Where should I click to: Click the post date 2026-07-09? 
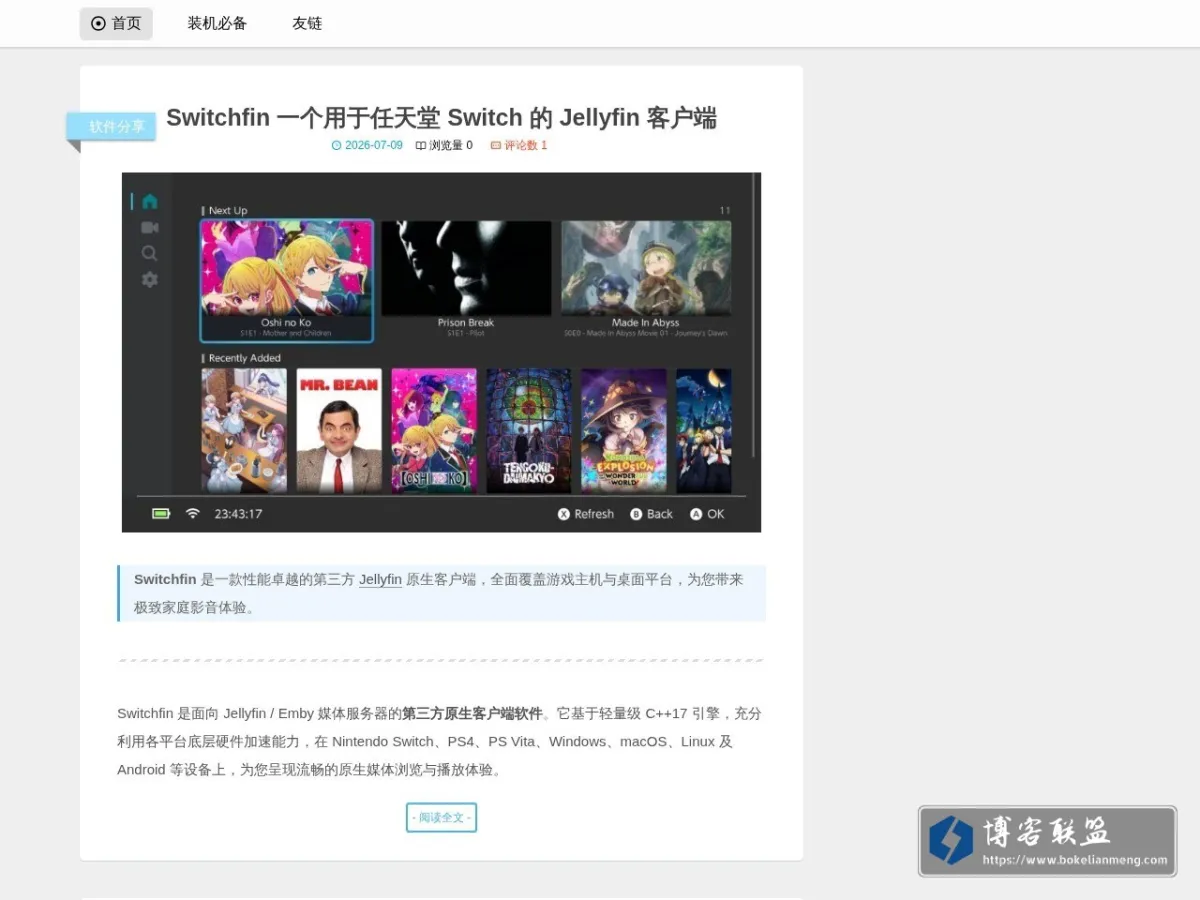pyautogui.click(x=367, y=145)
